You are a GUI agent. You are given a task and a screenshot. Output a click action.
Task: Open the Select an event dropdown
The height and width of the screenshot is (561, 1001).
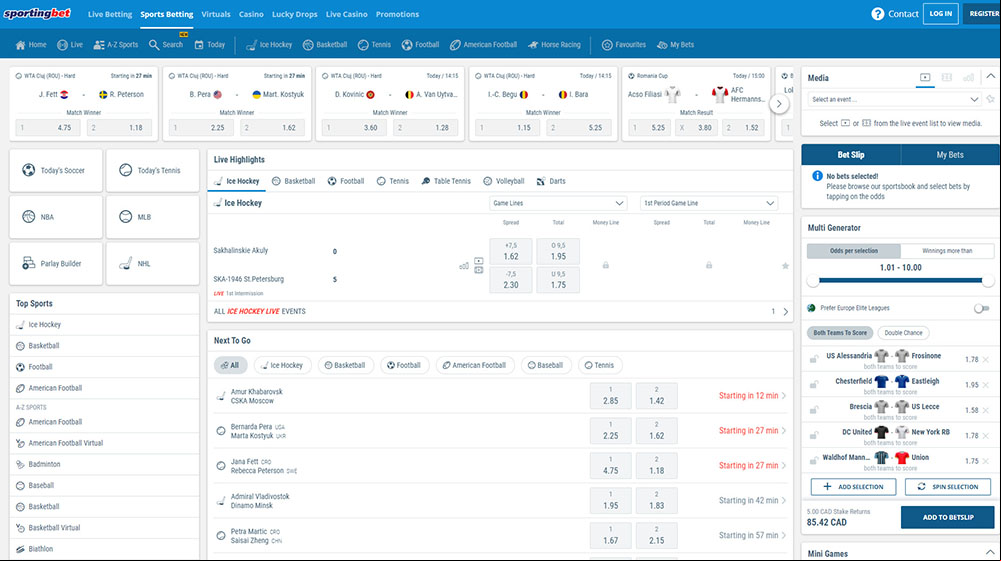tap(894, 100)
